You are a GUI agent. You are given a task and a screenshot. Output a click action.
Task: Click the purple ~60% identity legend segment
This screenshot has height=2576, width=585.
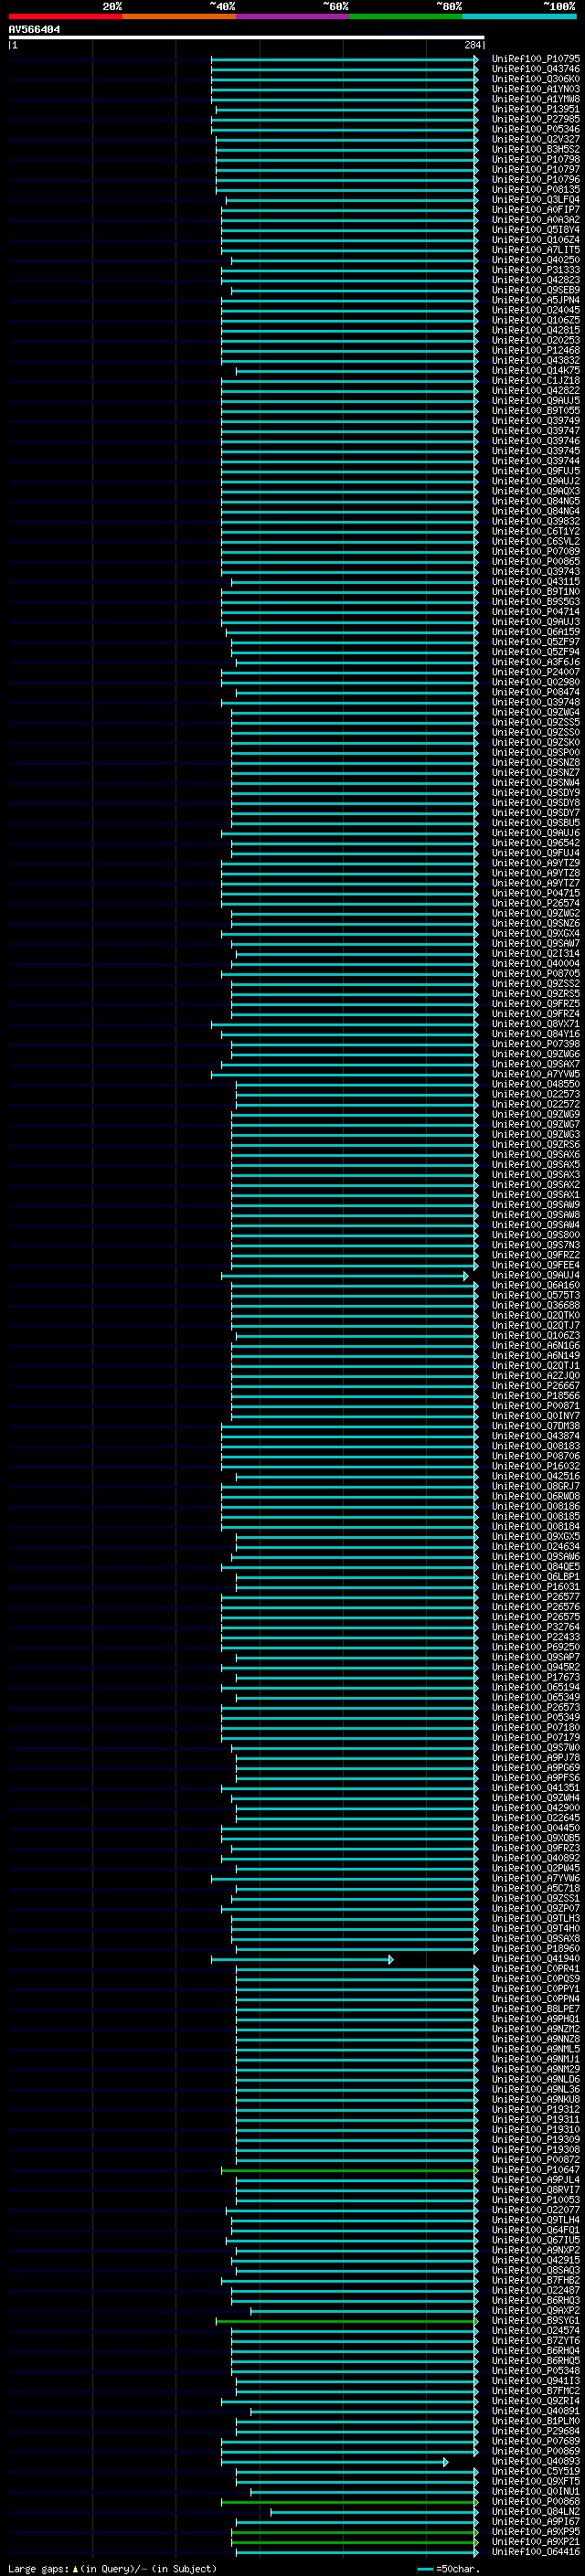pyautogui.click(x=293, y=17)
